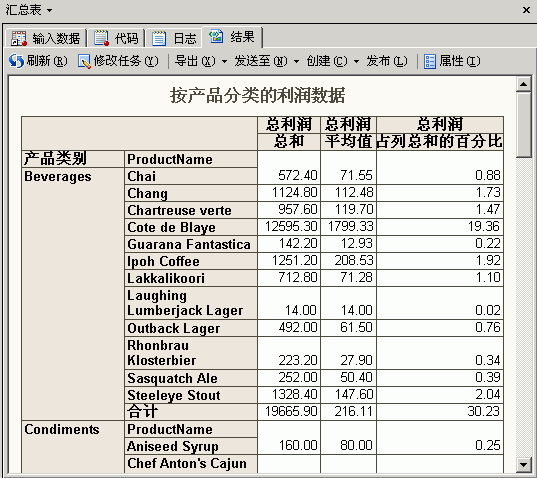Select Lakkalikoori row label
This screenshot has height=478, width=537.
(x=191, y=278)
